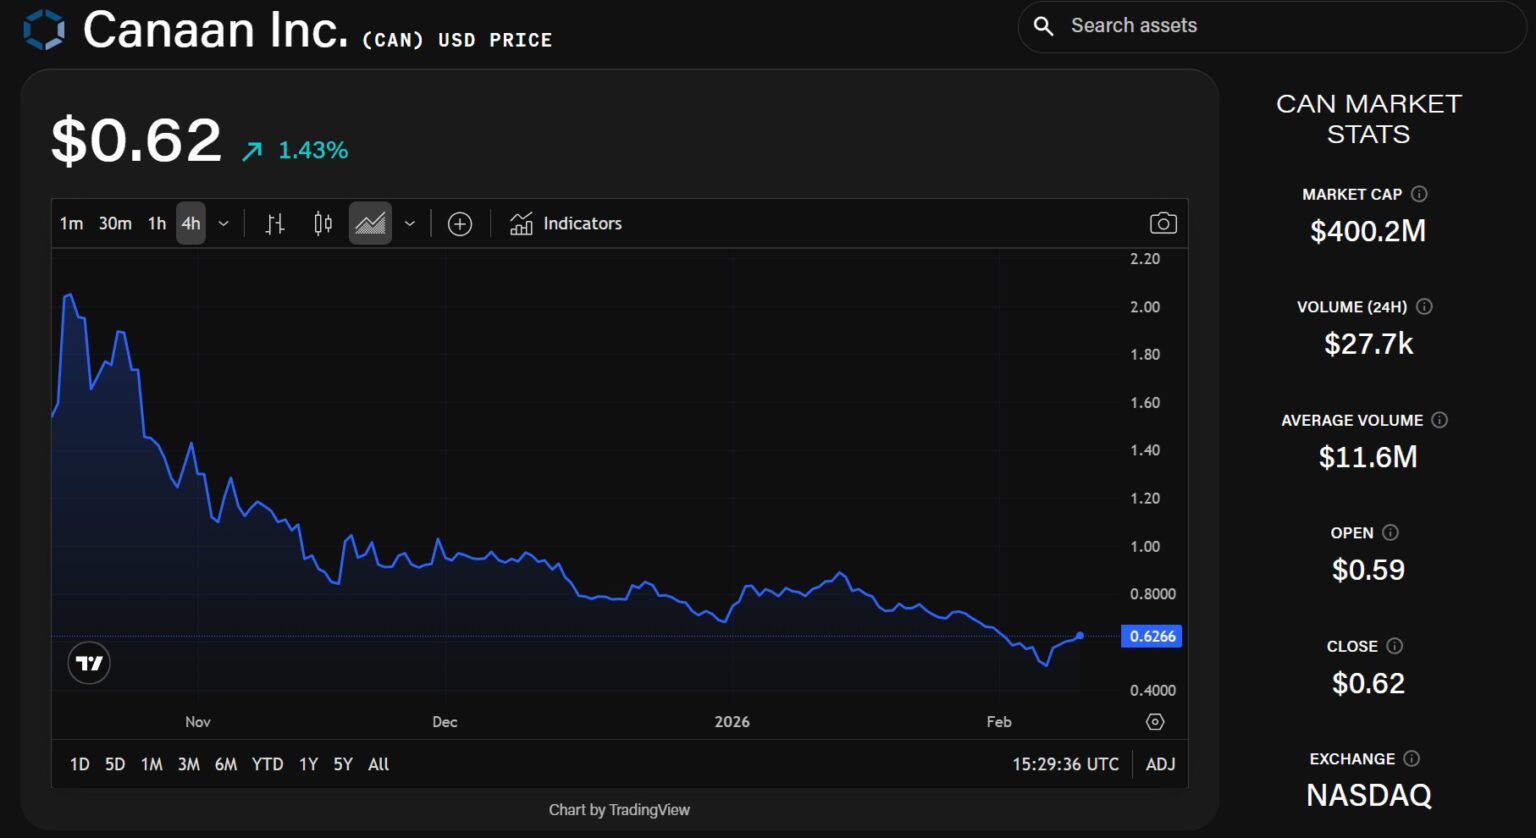Image resolution: width=1536 pixels, height=838 pixels.
Task: Take a chart snapshot with camera icon
Action: pyautogui.click(x=1162, y=224)
